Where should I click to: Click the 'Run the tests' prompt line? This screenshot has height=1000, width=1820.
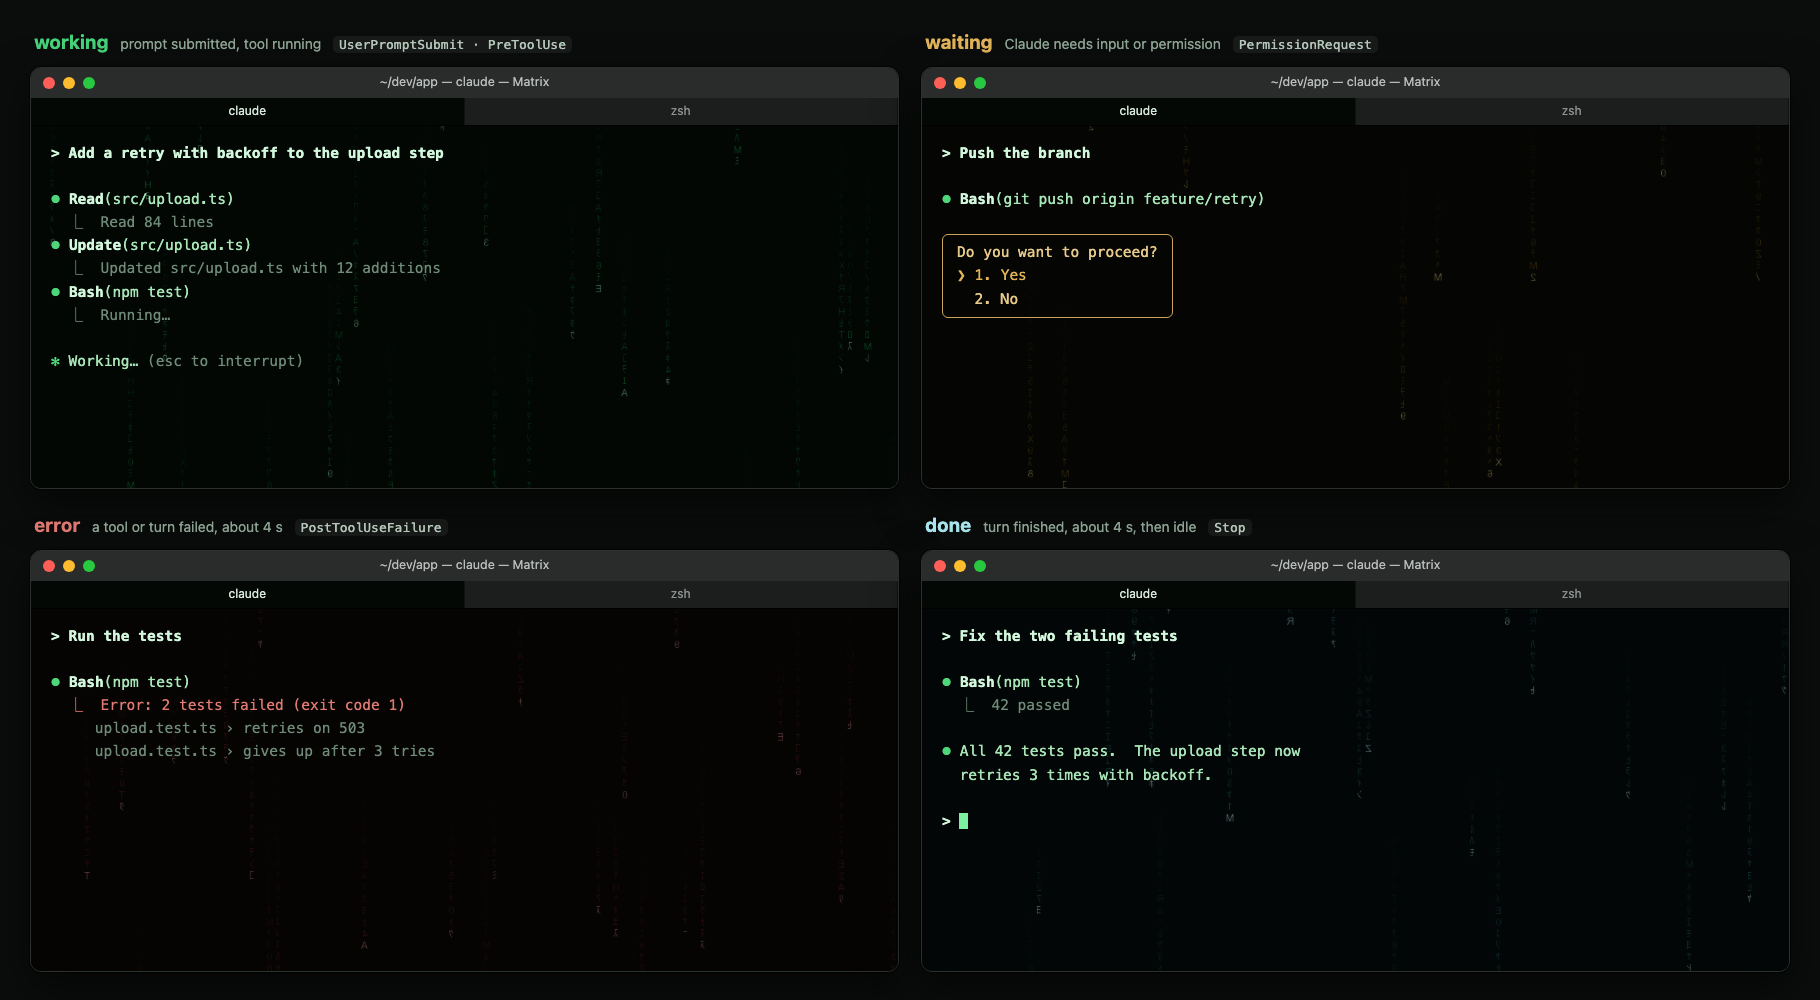click(x=116, y=636)
